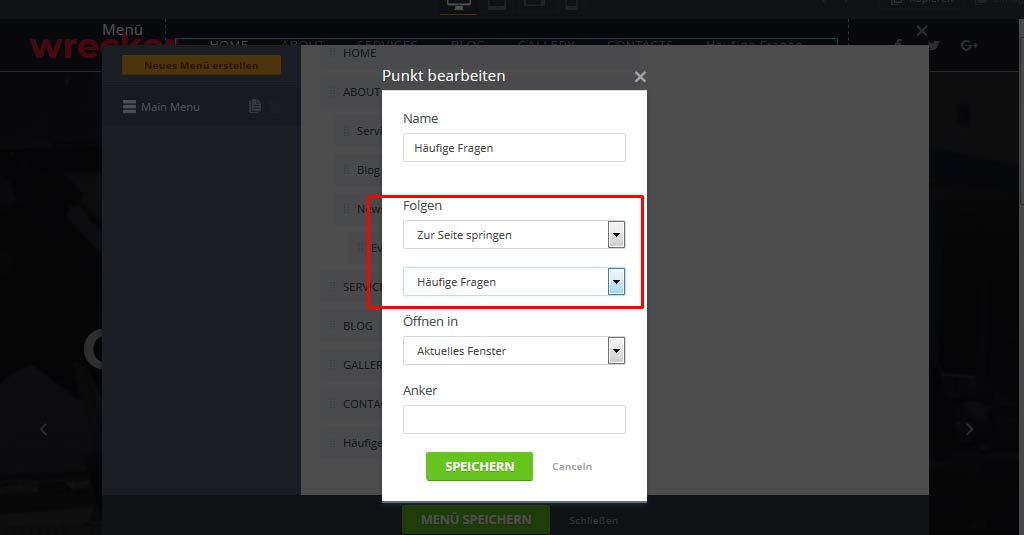The width and height of the screenshot is (1024, 535).
Task: Click the drag handle of HOME item
Action: coord(334,53)
